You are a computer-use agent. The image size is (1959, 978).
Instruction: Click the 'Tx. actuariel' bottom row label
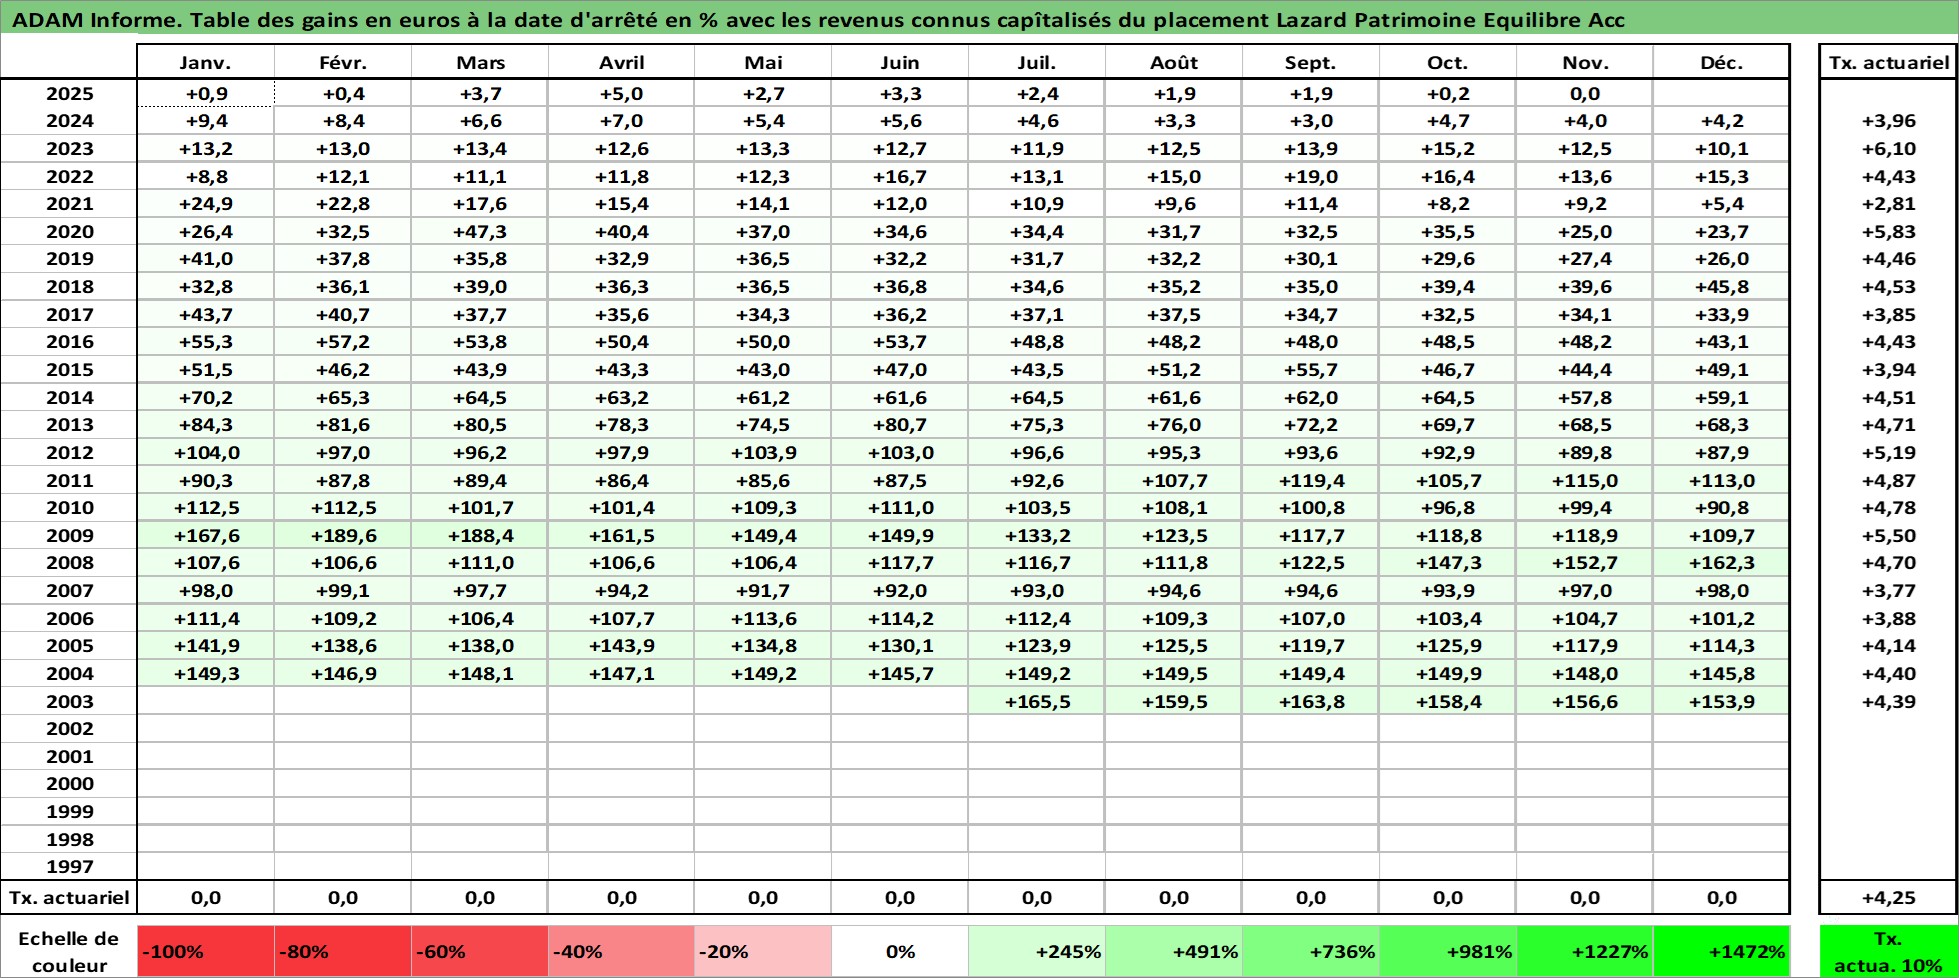pyautogui.click(x=69, y=897)
